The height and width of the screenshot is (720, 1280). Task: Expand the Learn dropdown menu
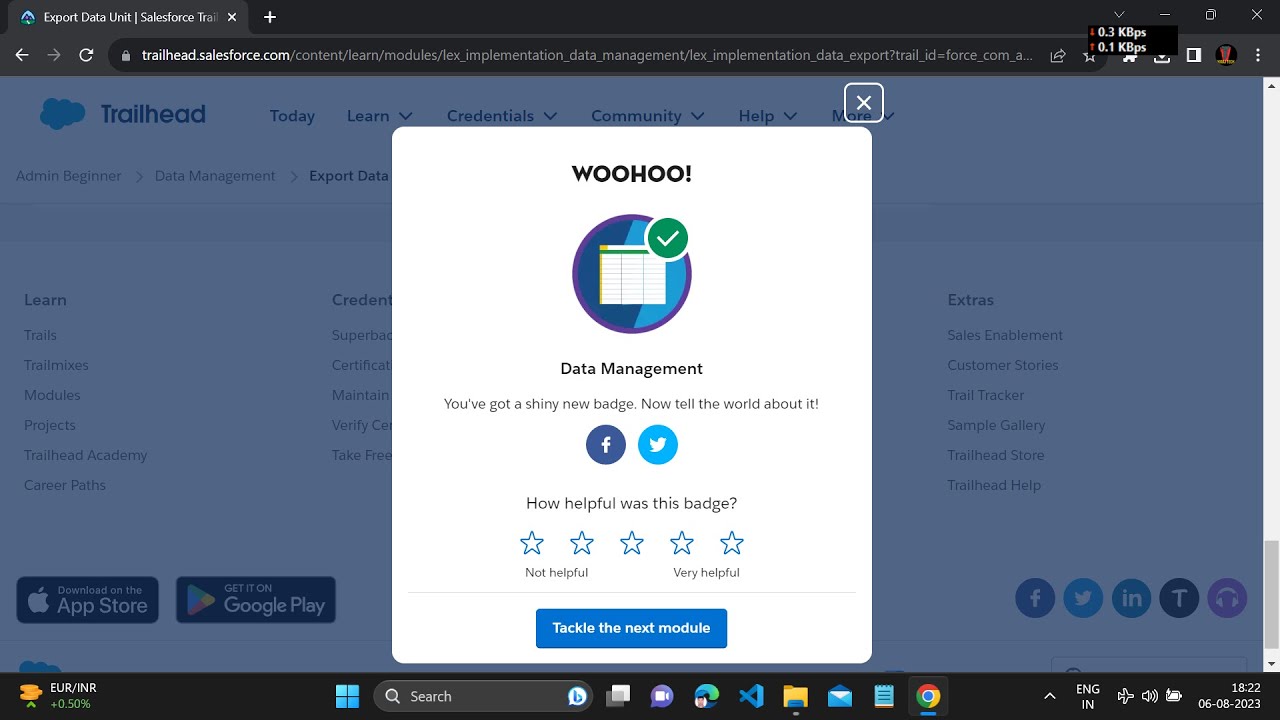coord(380,116)
